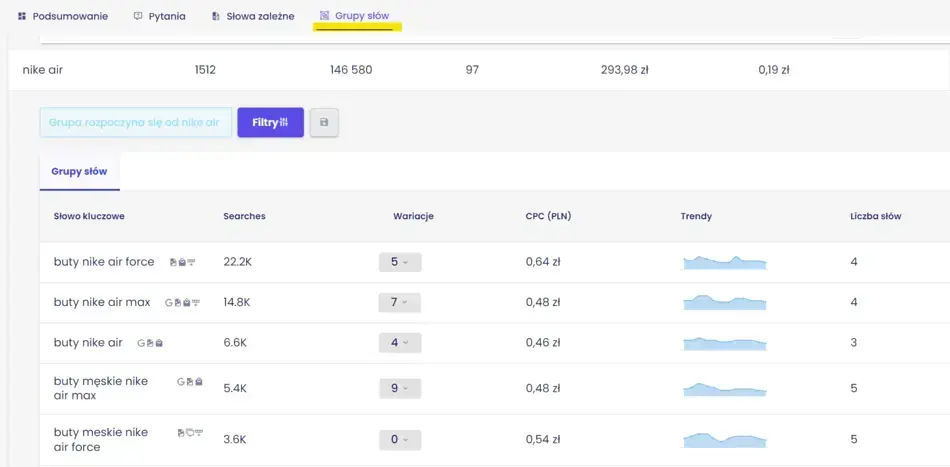The width and height of the screenshot is (950, 467).
Task: Sort by the Searches column header
Action: pyautogui.click(x=244, y=216)
